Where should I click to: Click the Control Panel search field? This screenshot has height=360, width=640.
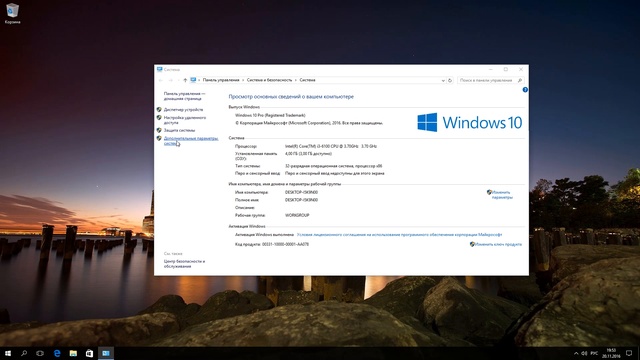point(491,80)
